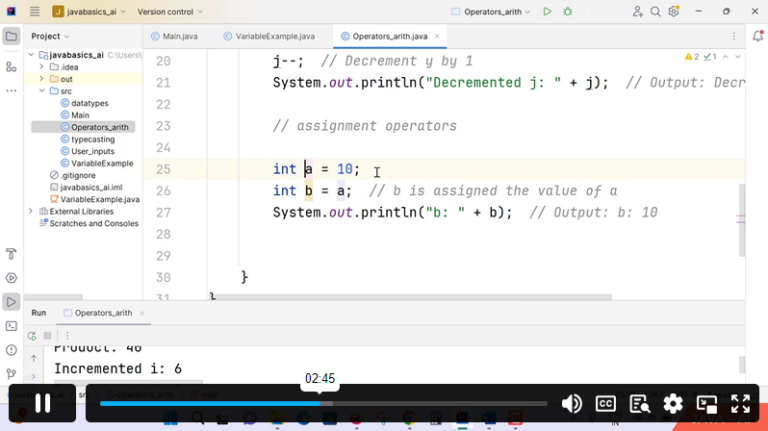The height and width of the screenshot is (431, 768).
Task: Toggle the Project tool window folder icon
Action: point(11,36)
